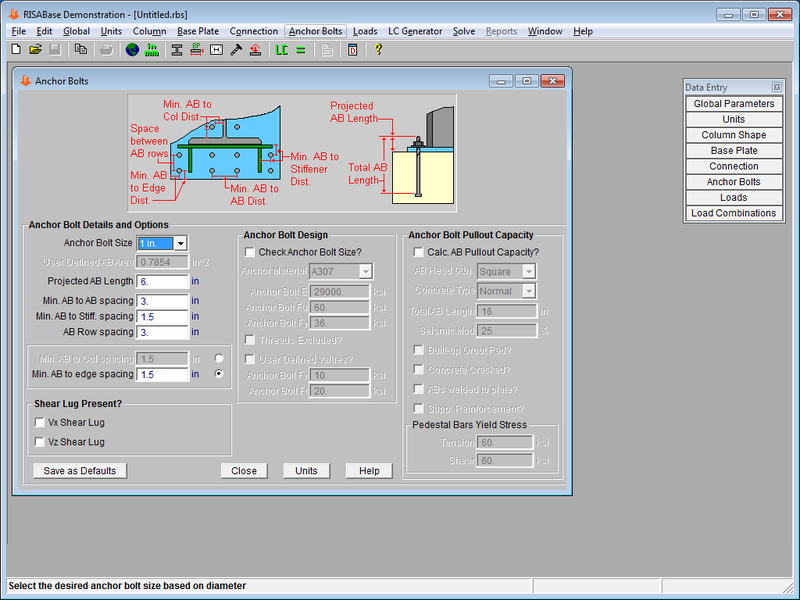The image size is (800, 600).
Task: Click the I-beam Column Shape icon
Action: [x=177, y=49]
